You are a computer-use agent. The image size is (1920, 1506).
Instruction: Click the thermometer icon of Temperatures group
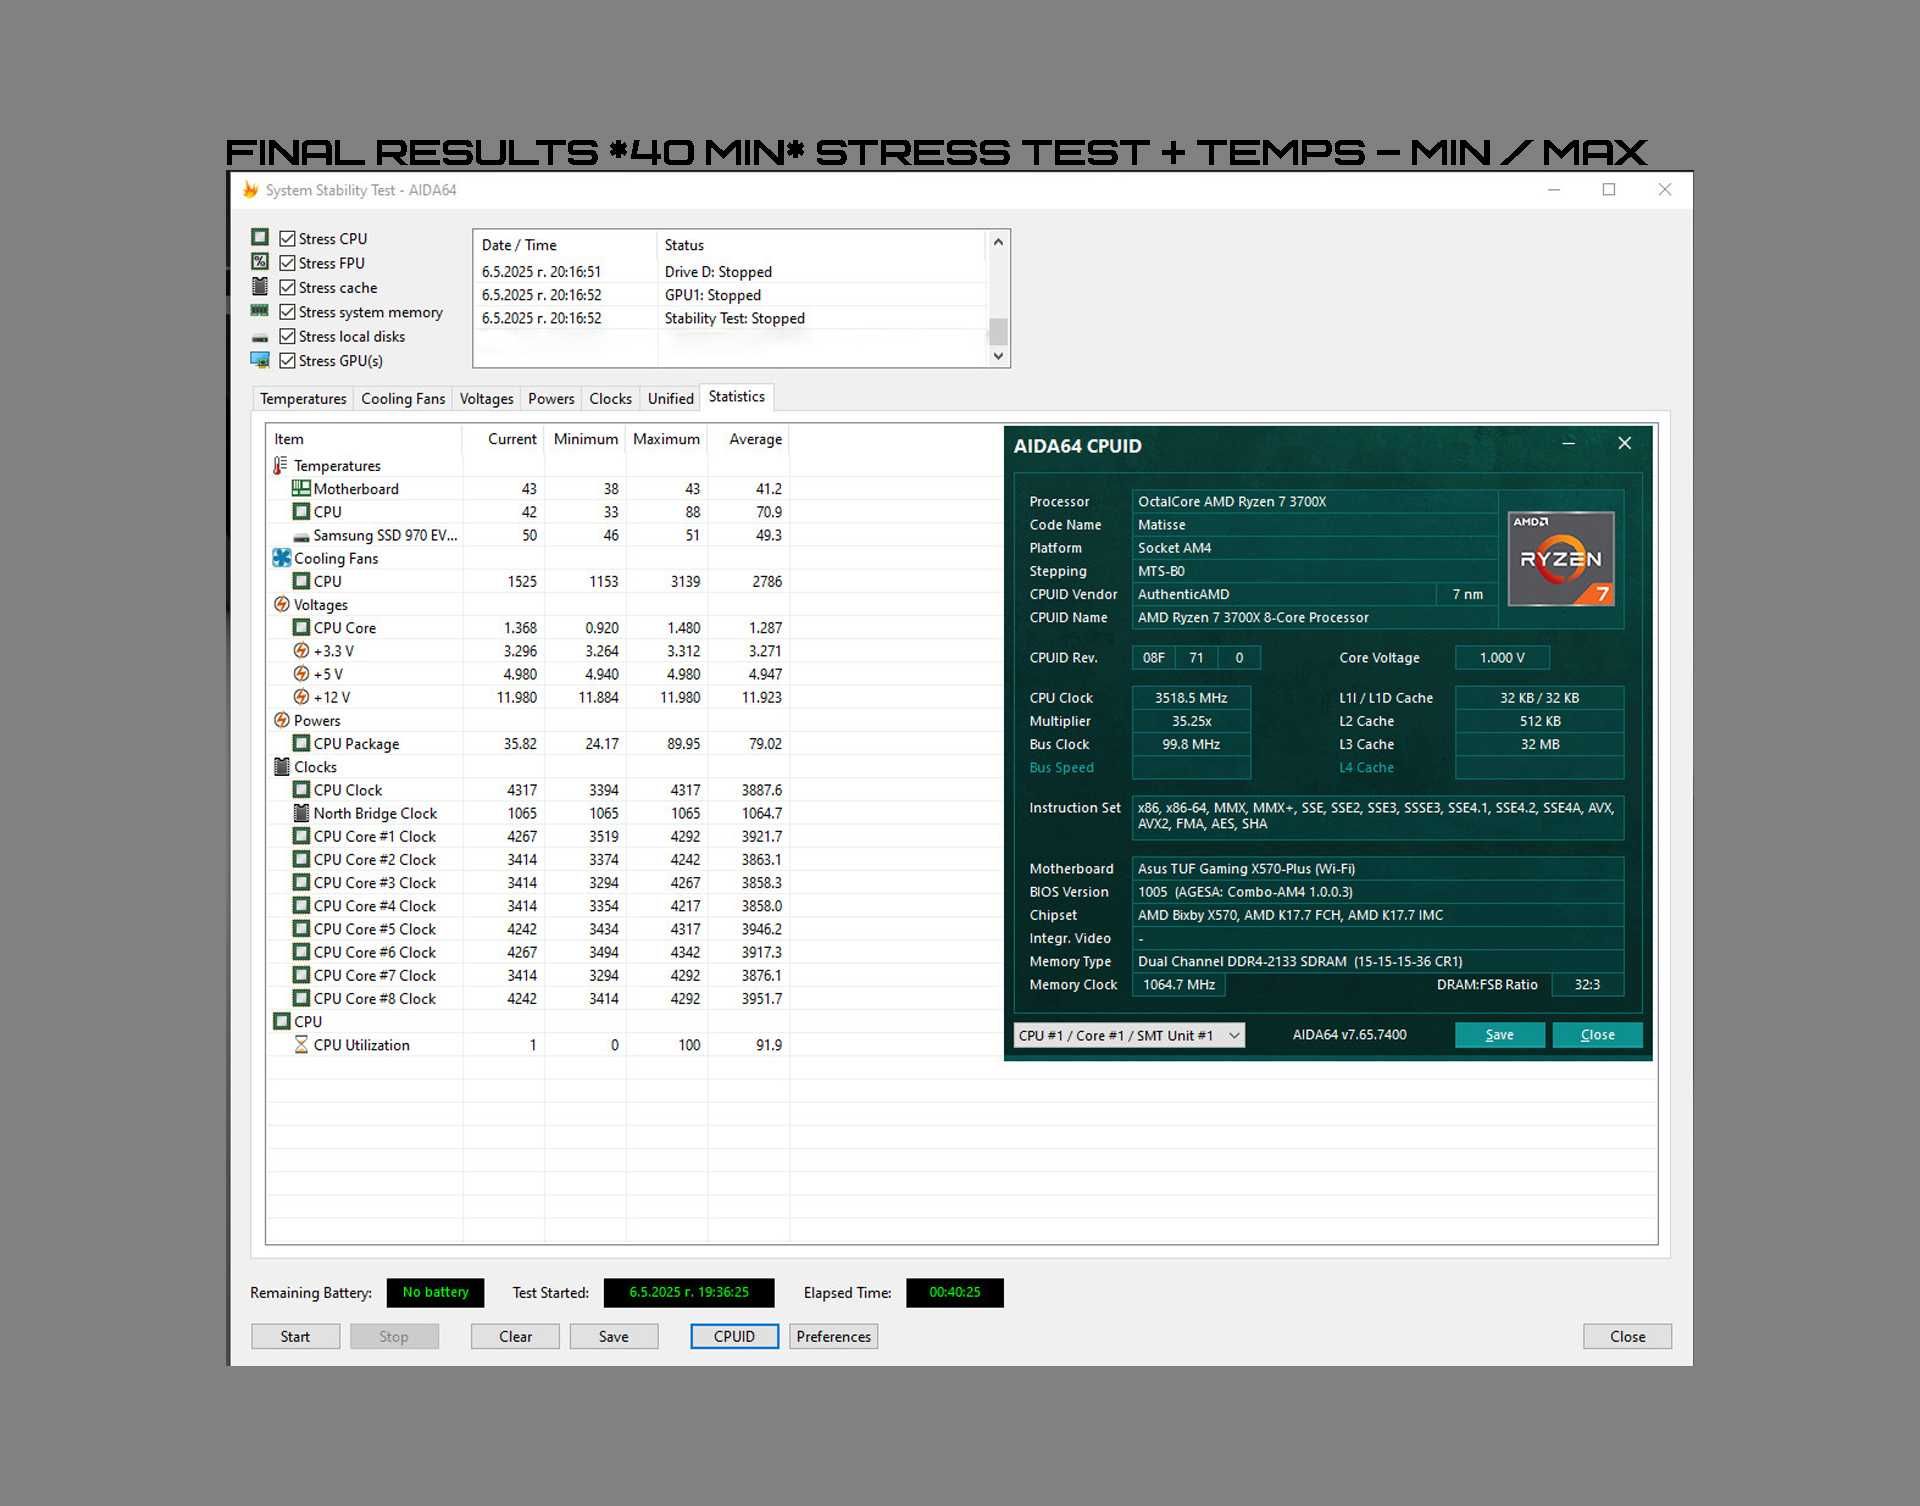point(281,466)
